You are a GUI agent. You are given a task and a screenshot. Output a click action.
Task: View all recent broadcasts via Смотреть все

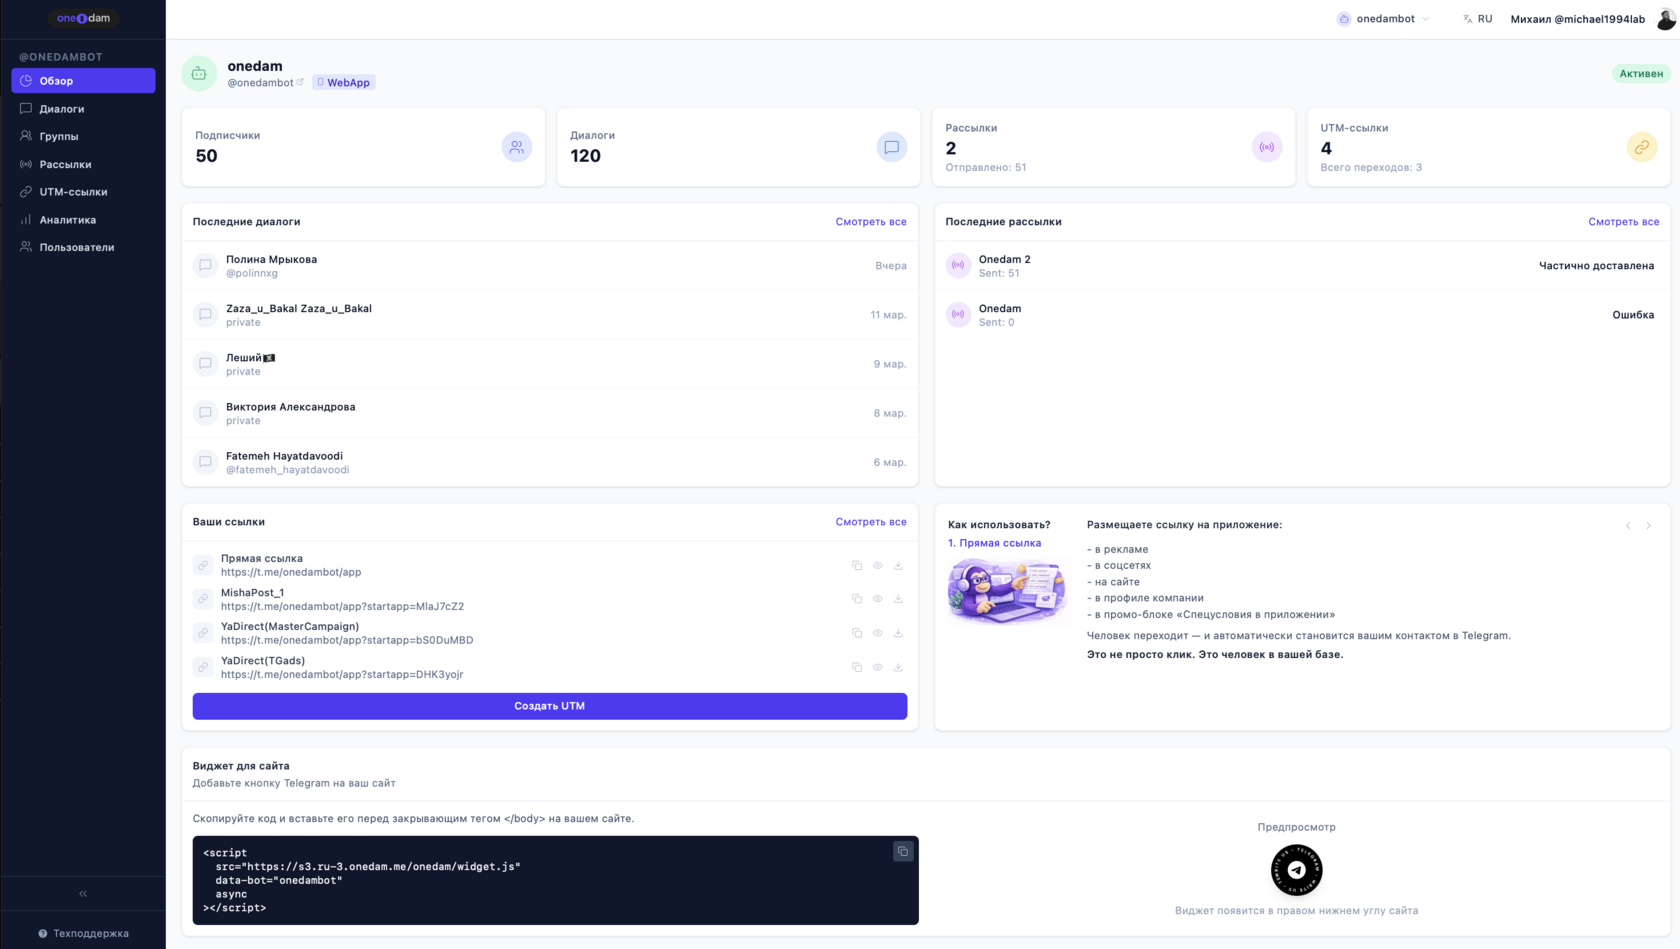(x=1623, y=222)
